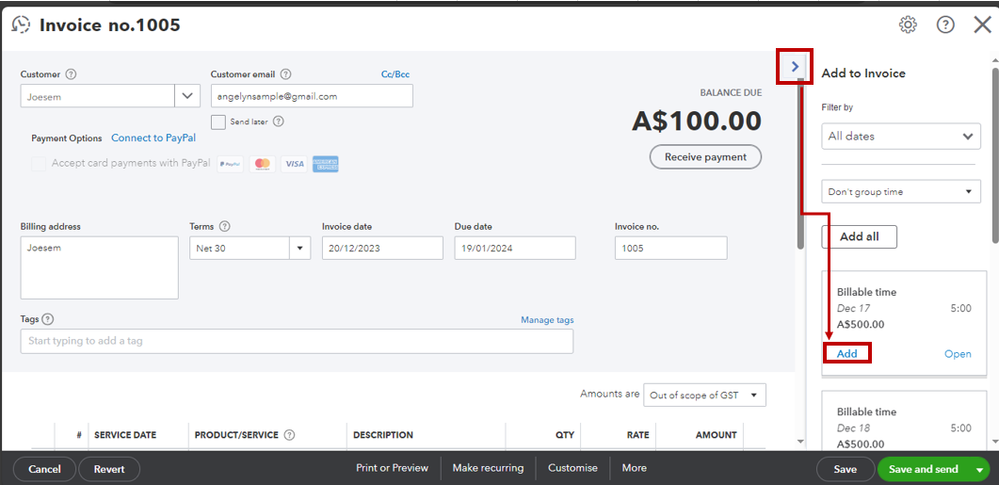Open the Customise option
The height and width of the screenshot is (485, 999).
pos(573,468)
